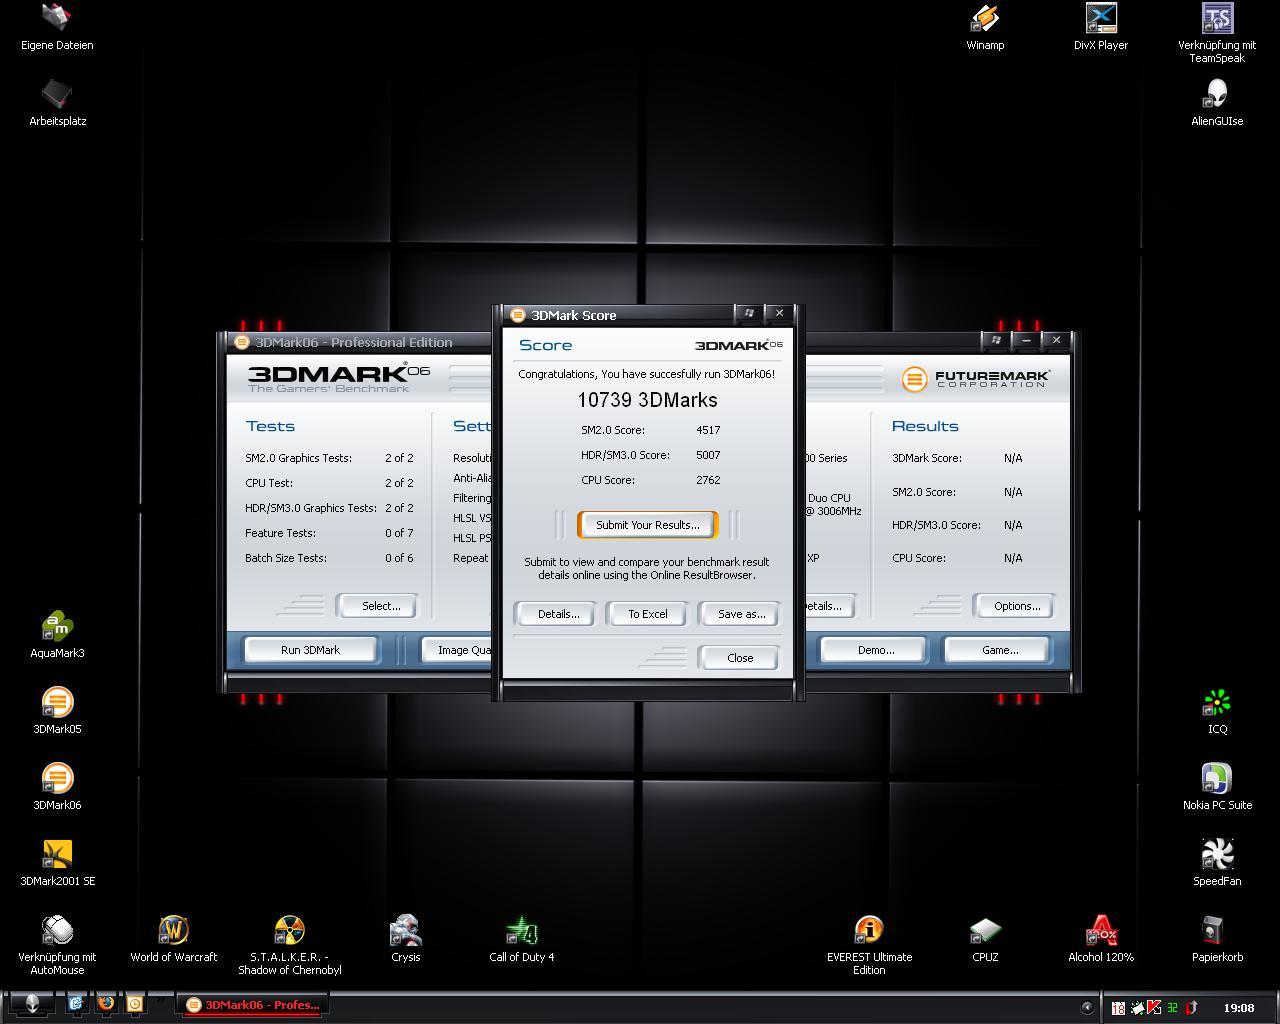Click the Batch Size Tests row

(329, 558)
